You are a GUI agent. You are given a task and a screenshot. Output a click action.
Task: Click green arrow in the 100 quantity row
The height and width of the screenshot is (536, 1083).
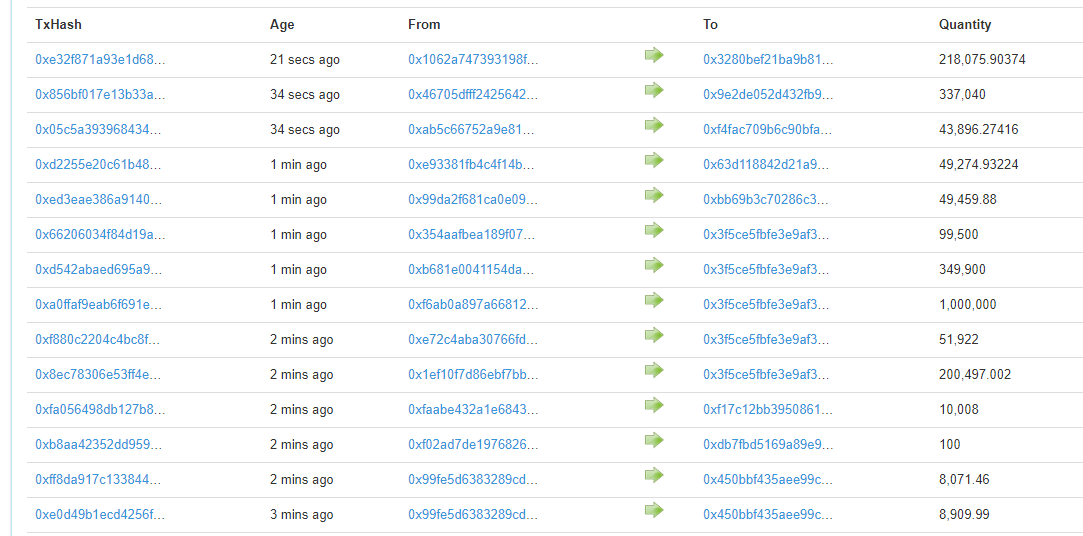tap(654, 440)
